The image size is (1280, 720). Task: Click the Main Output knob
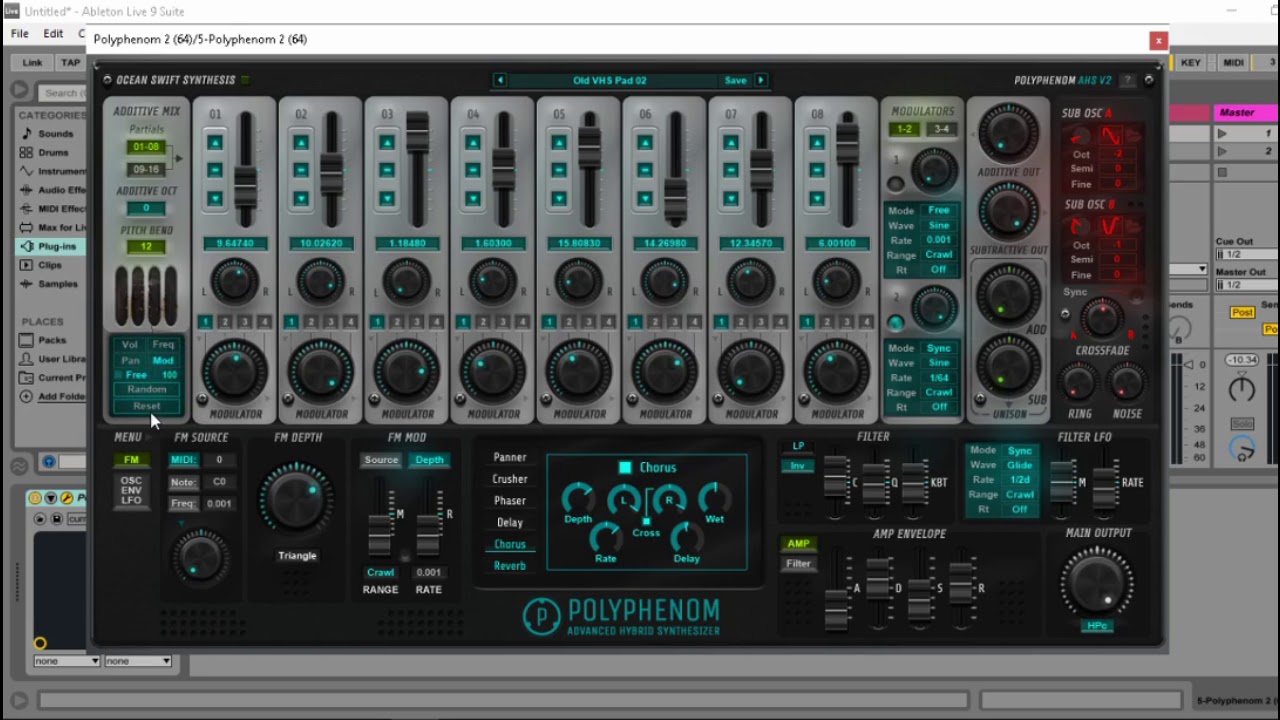tap(1097, 583)
